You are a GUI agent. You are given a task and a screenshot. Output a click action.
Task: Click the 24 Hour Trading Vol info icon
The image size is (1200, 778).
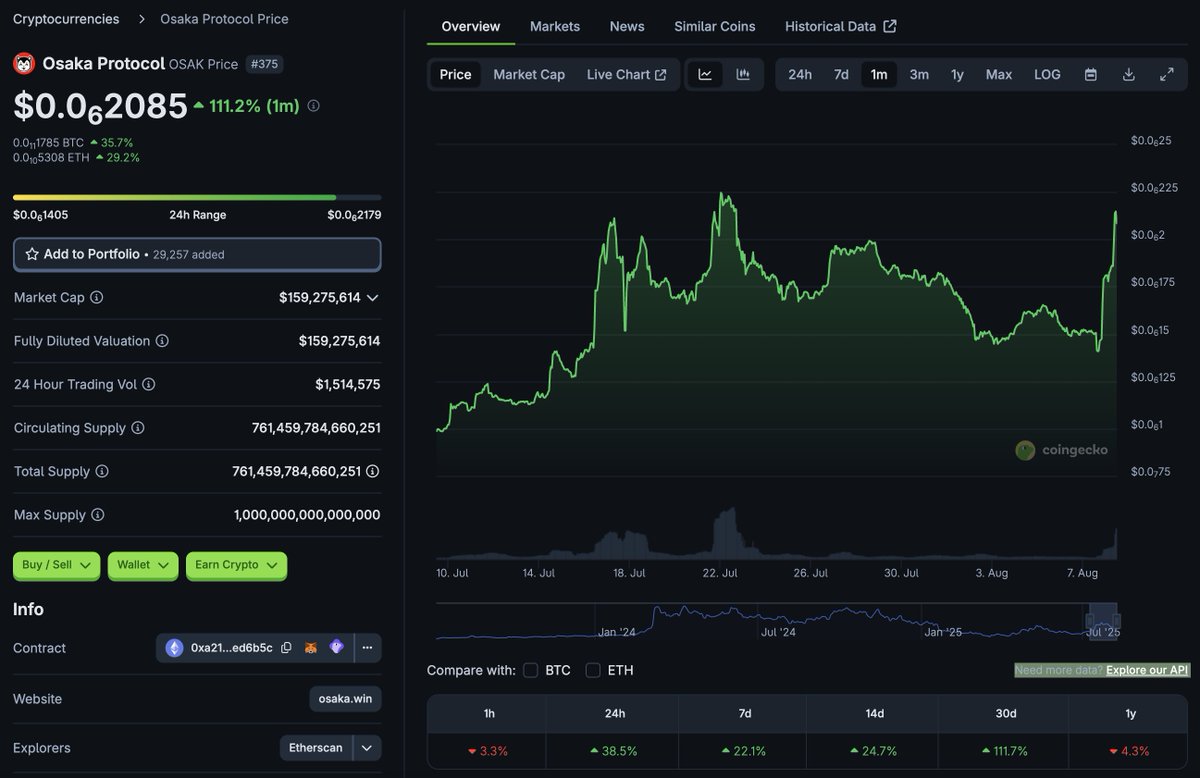(x=149, y=384)
